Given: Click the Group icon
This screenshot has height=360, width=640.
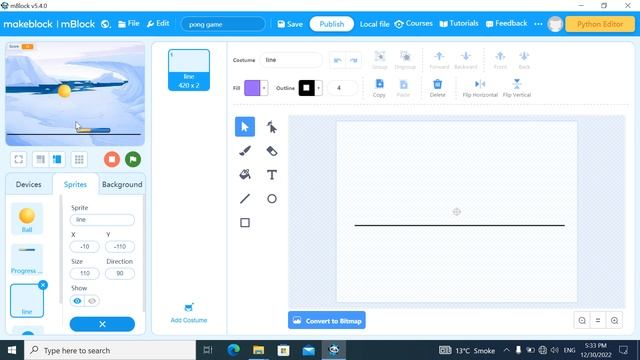Looking at the screenshot, I should pos(380,60).
